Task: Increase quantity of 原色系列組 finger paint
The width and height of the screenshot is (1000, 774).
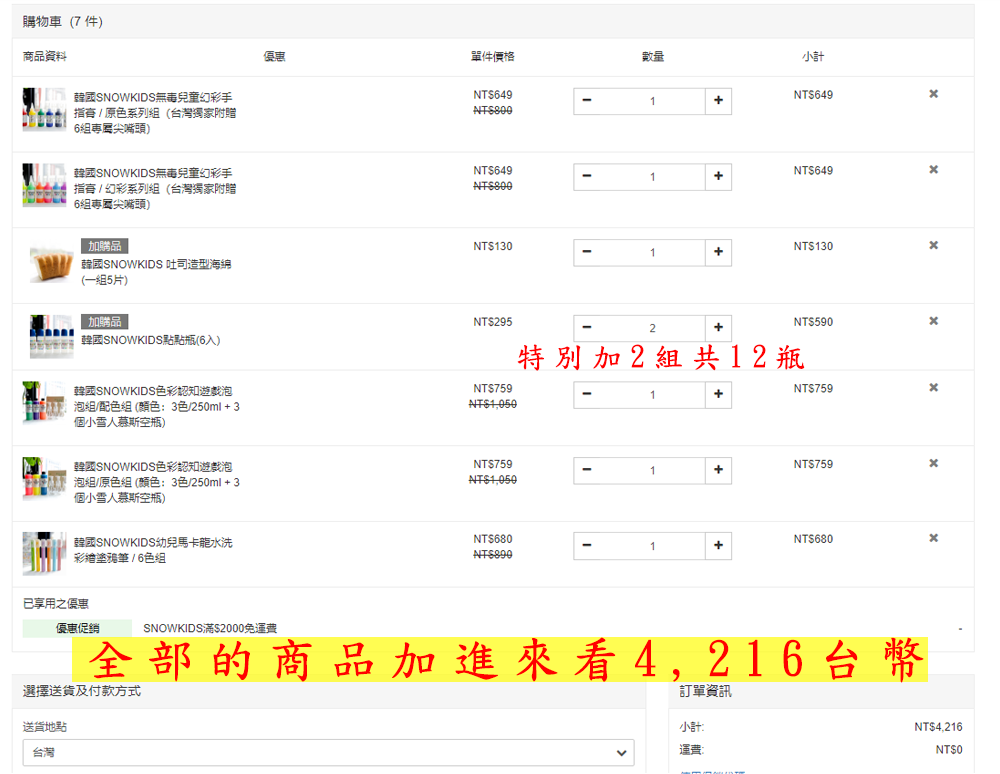Action: tap(718, 101)
